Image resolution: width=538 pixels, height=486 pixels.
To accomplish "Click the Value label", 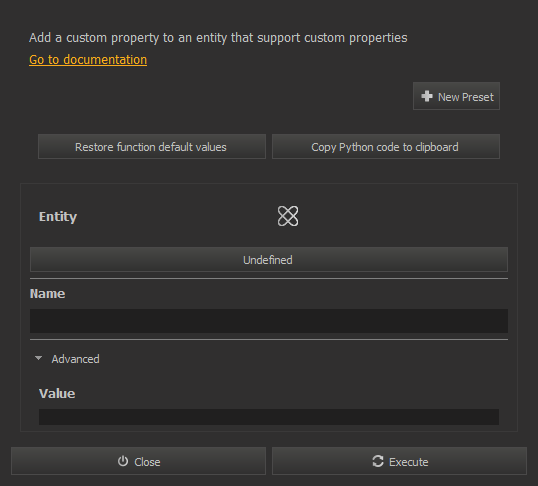I will point(57,394).
